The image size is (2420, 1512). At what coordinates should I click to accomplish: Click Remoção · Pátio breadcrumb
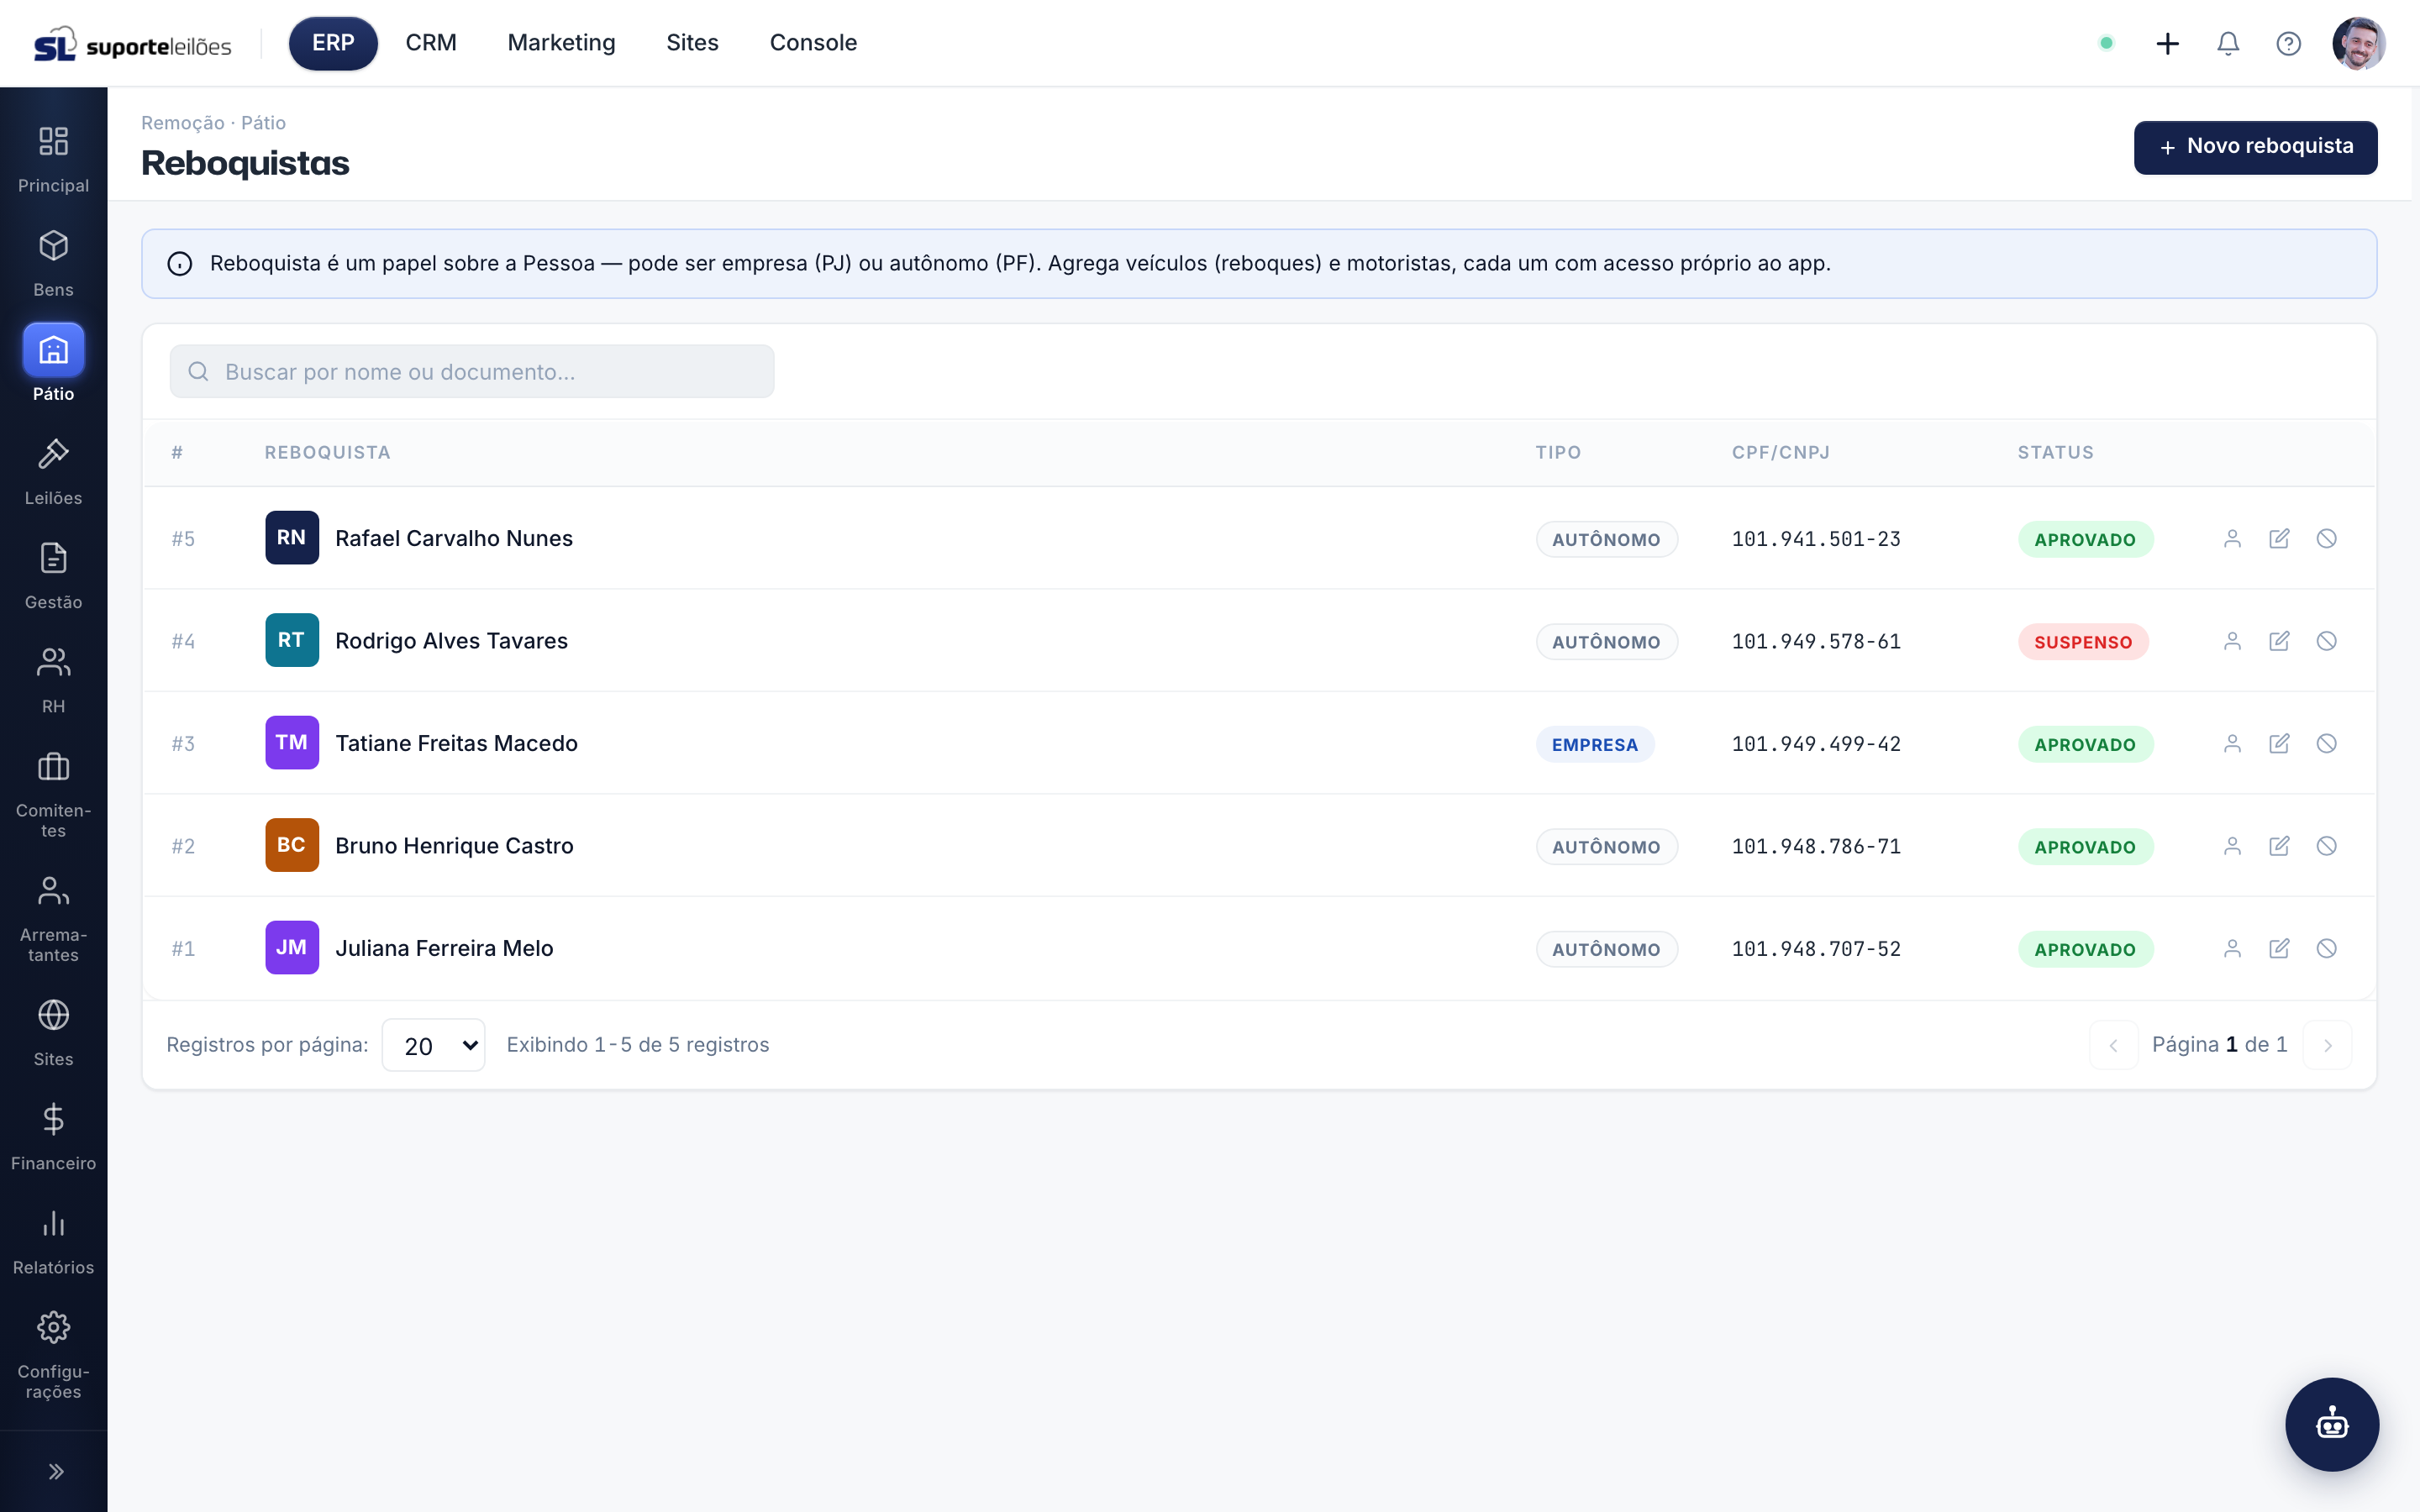click(x=213, y=123)
